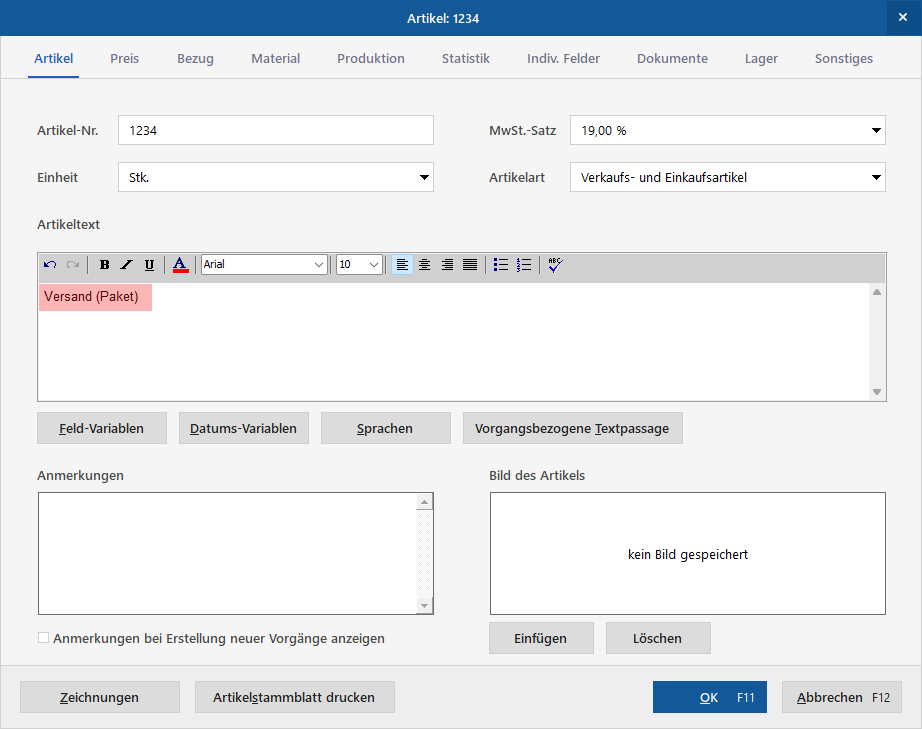The width and height of the screenshot is (922, 729).
Task: Undo the last text edit
Action: [50, 265]
